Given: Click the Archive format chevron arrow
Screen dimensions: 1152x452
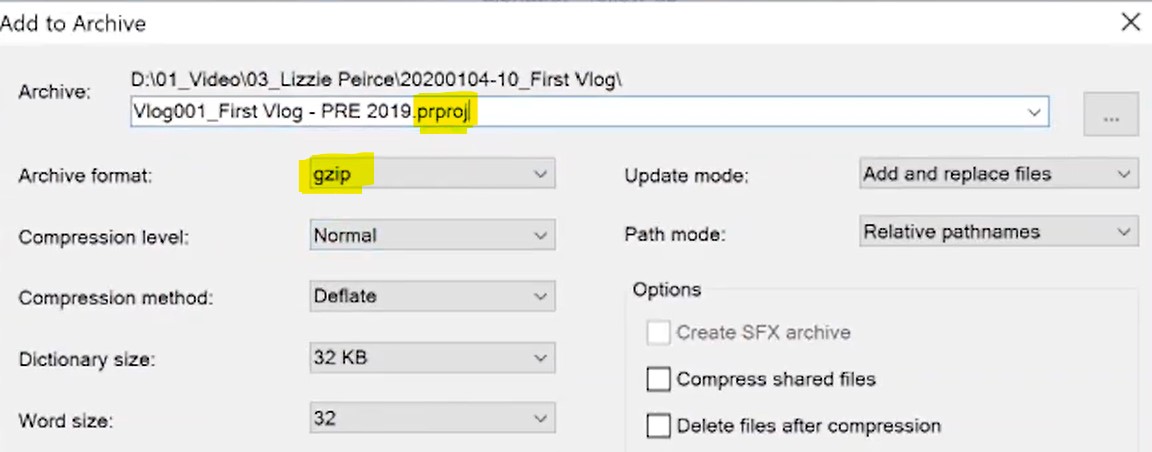Looking at the screenshot, I should point(541,174).
